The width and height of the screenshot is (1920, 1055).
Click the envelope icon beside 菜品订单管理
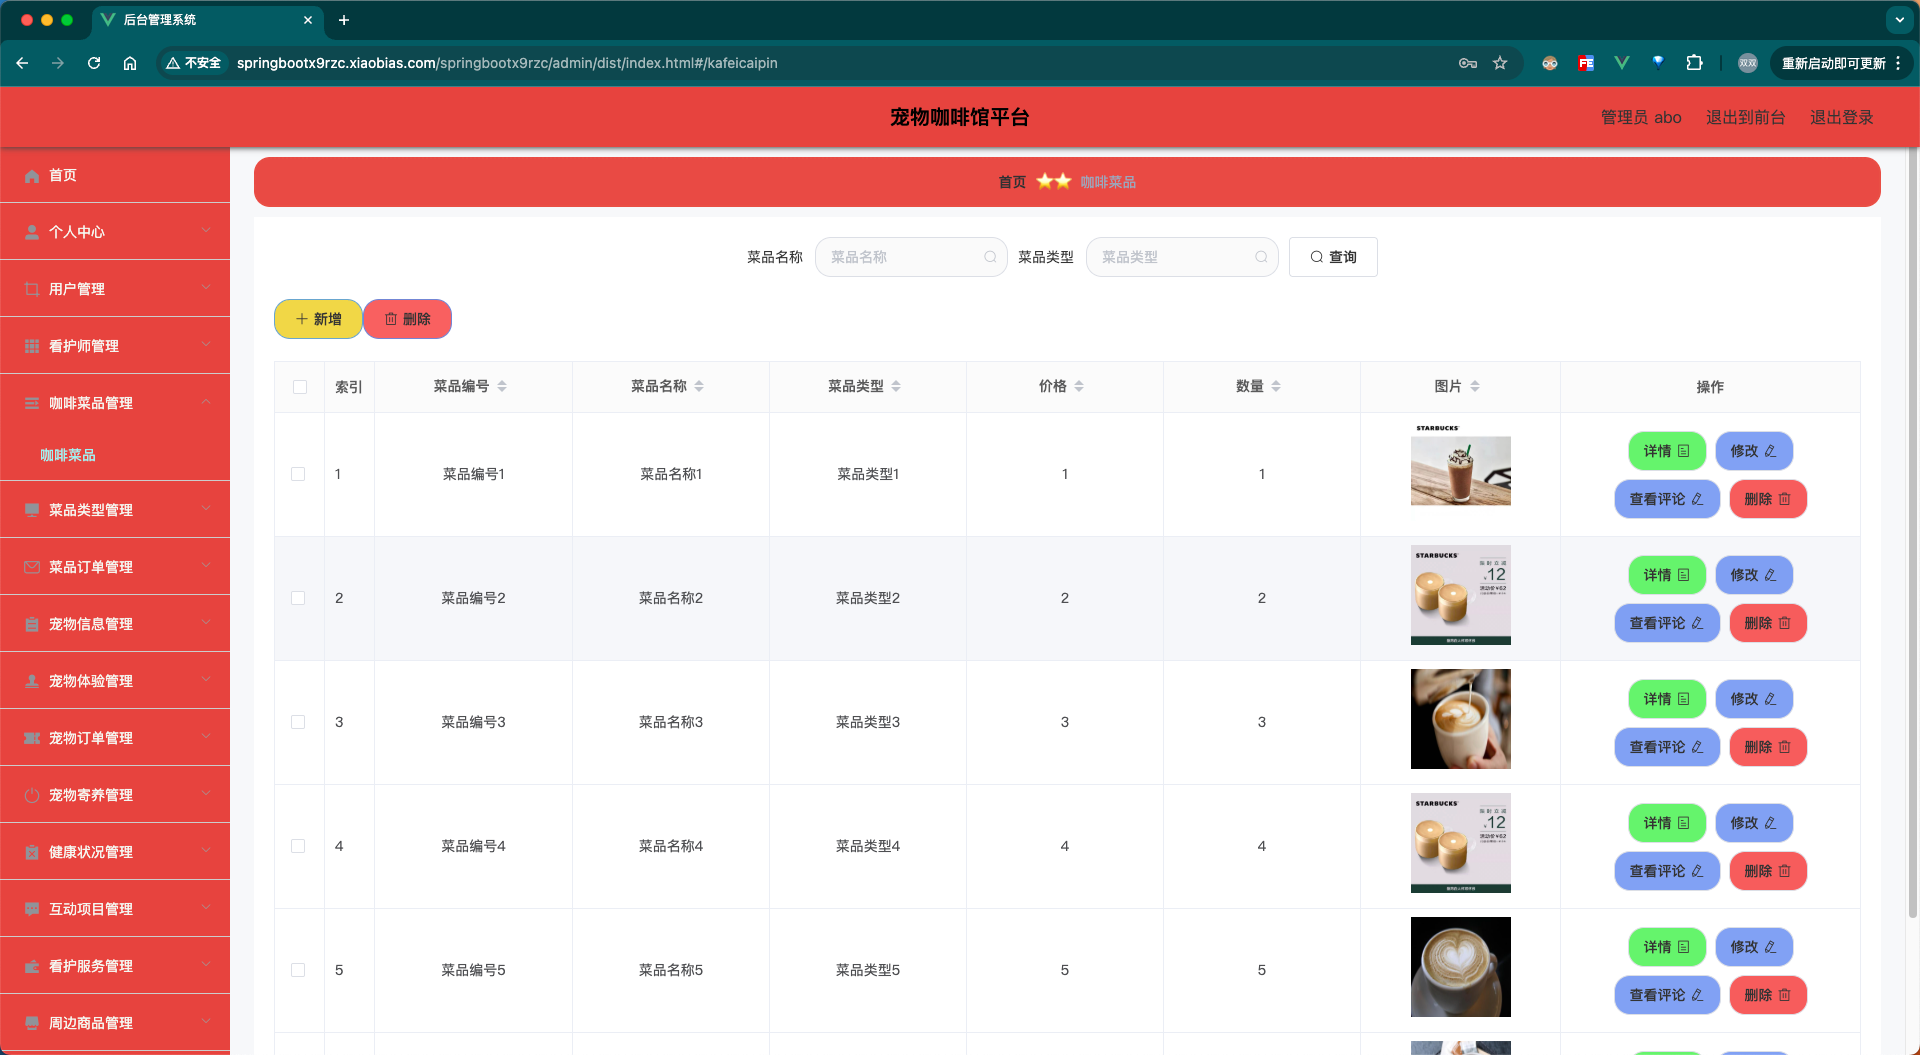pyautogui.click(x=32, y=567)
